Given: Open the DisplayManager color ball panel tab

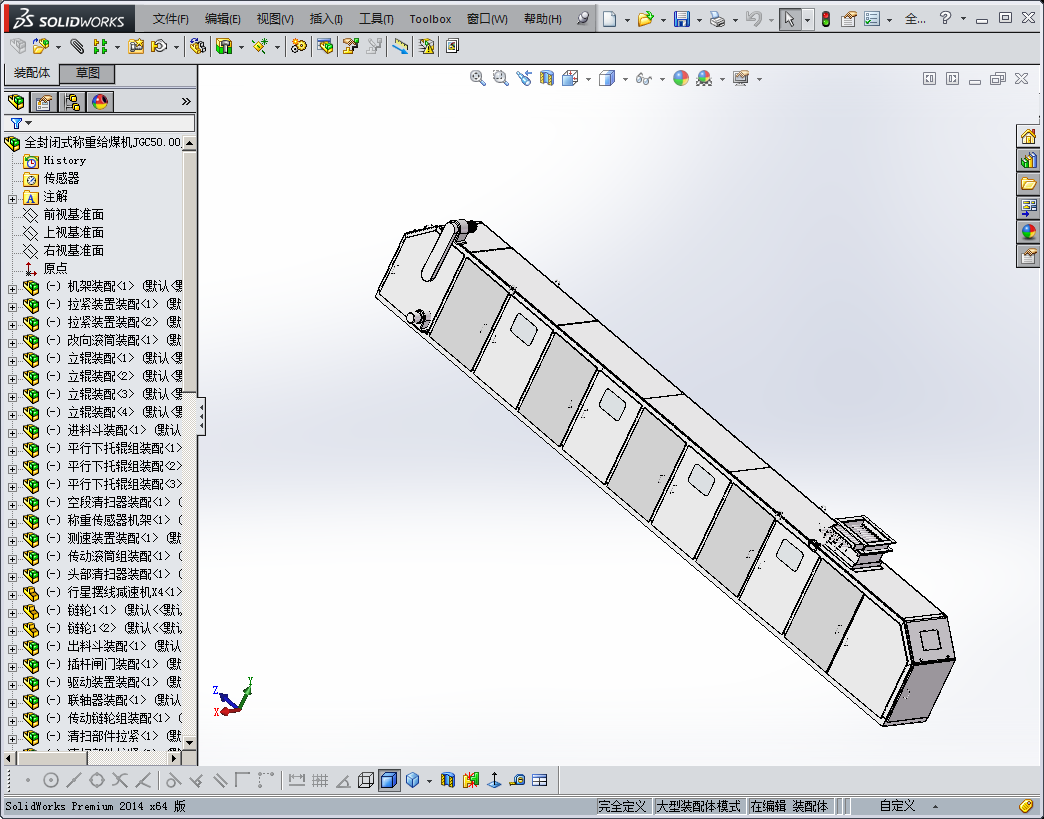Looking at the screenshot, I should click(99, 102).
